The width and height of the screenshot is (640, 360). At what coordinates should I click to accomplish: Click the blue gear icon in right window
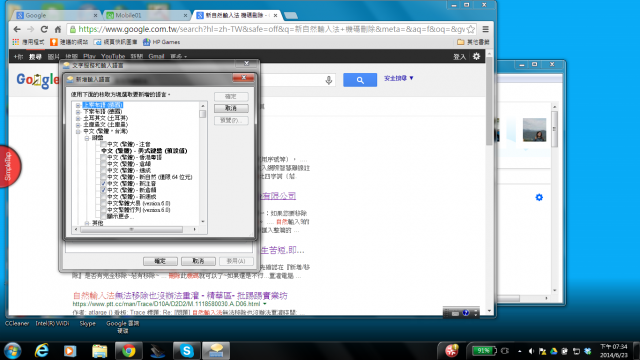tap(539, 197)
